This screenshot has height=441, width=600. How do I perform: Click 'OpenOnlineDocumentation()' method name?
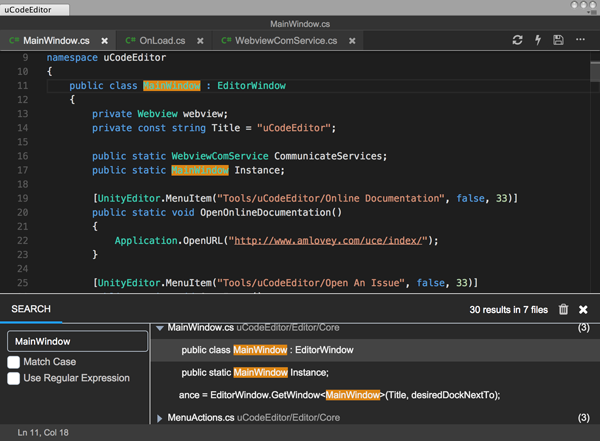tap(271, 212)
